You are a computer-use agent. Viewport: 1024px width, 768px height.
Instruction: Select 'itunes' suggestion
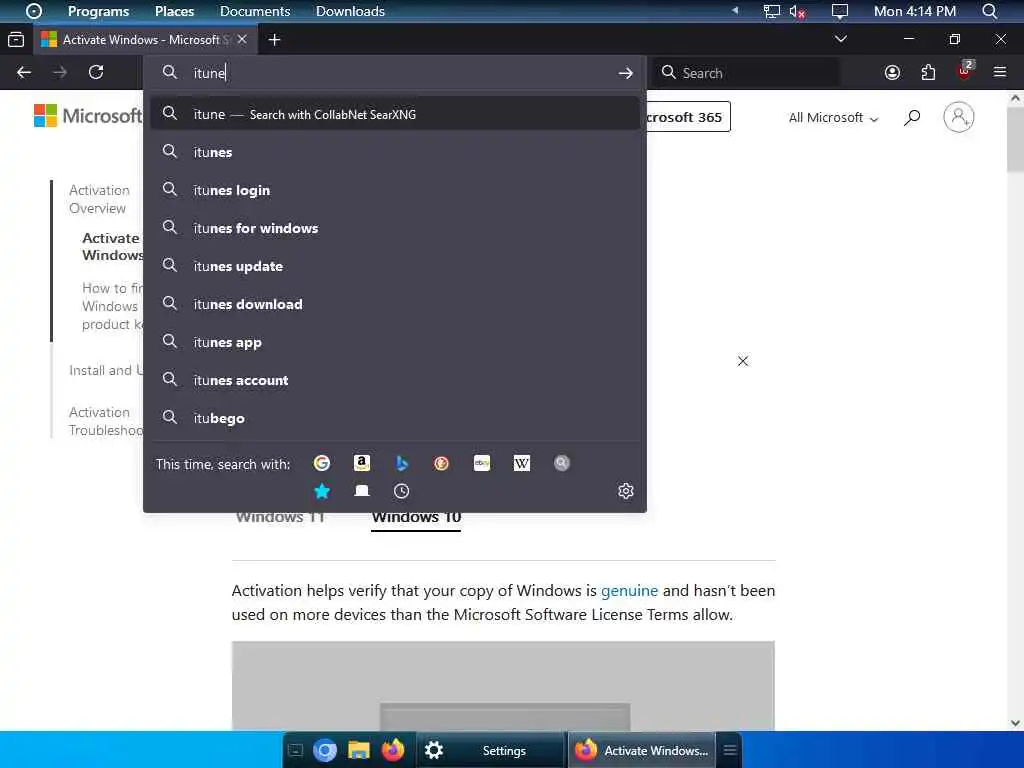[395, 152]
